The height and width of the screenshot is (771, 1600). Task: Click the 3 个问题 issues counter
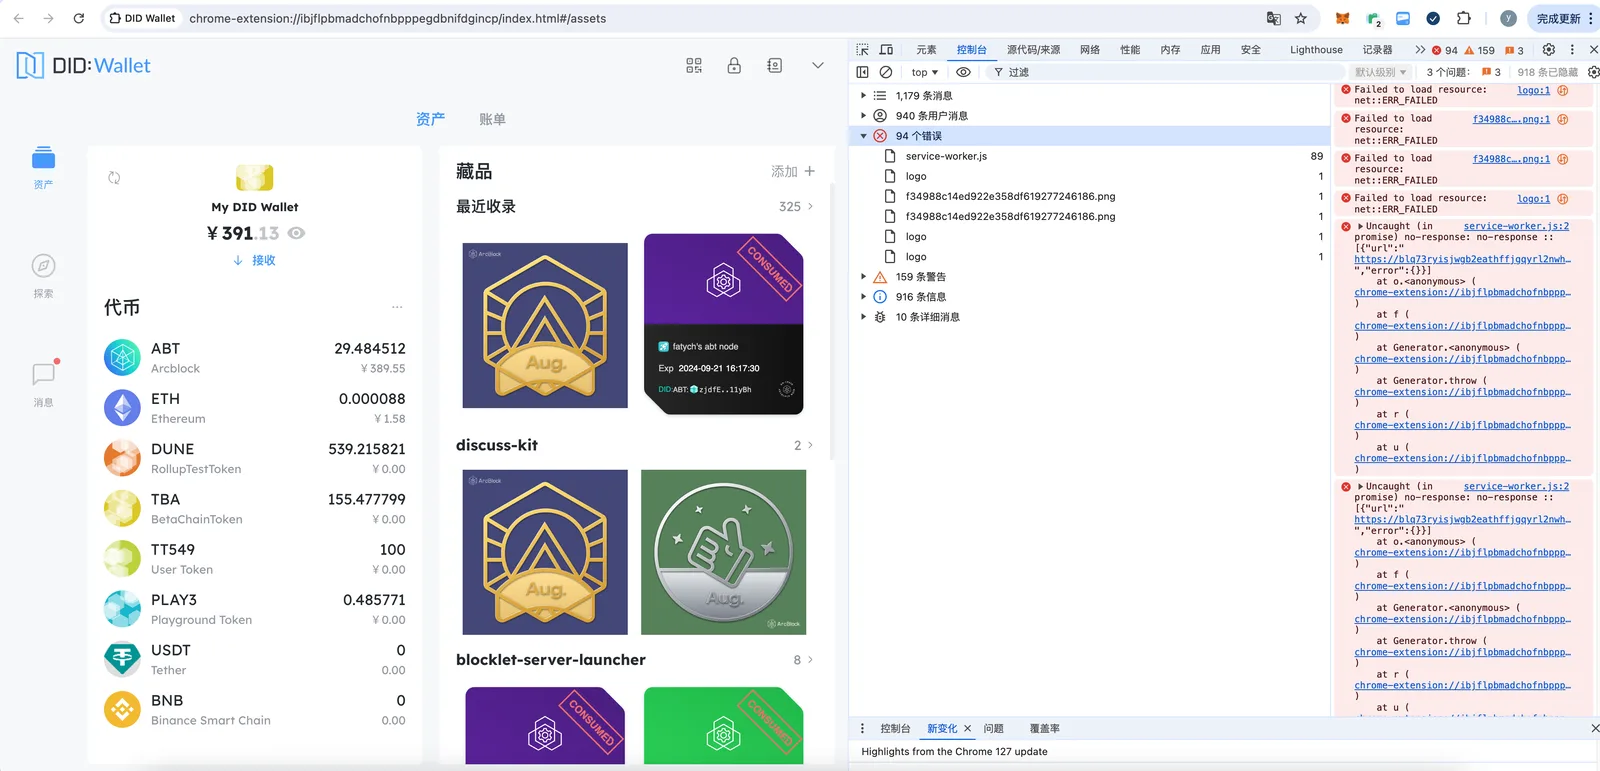[1463, 72]
